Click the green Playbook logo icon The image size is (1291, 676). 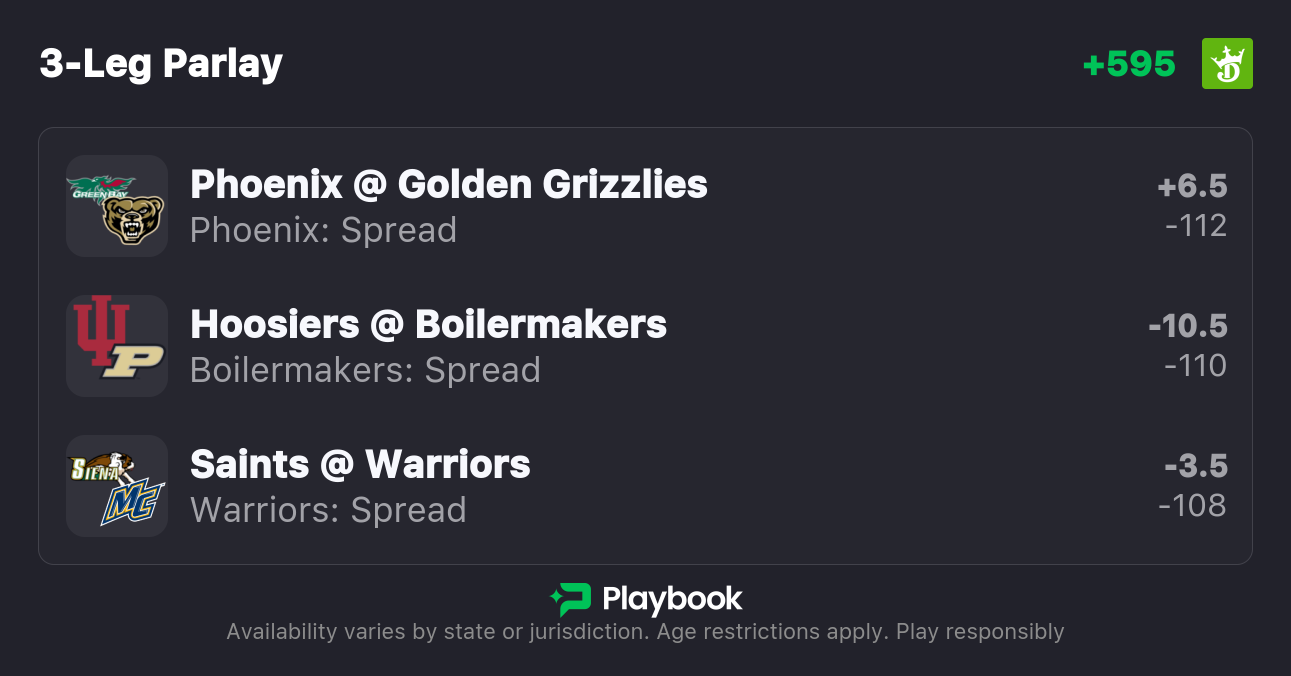click(x=570, y=599)
